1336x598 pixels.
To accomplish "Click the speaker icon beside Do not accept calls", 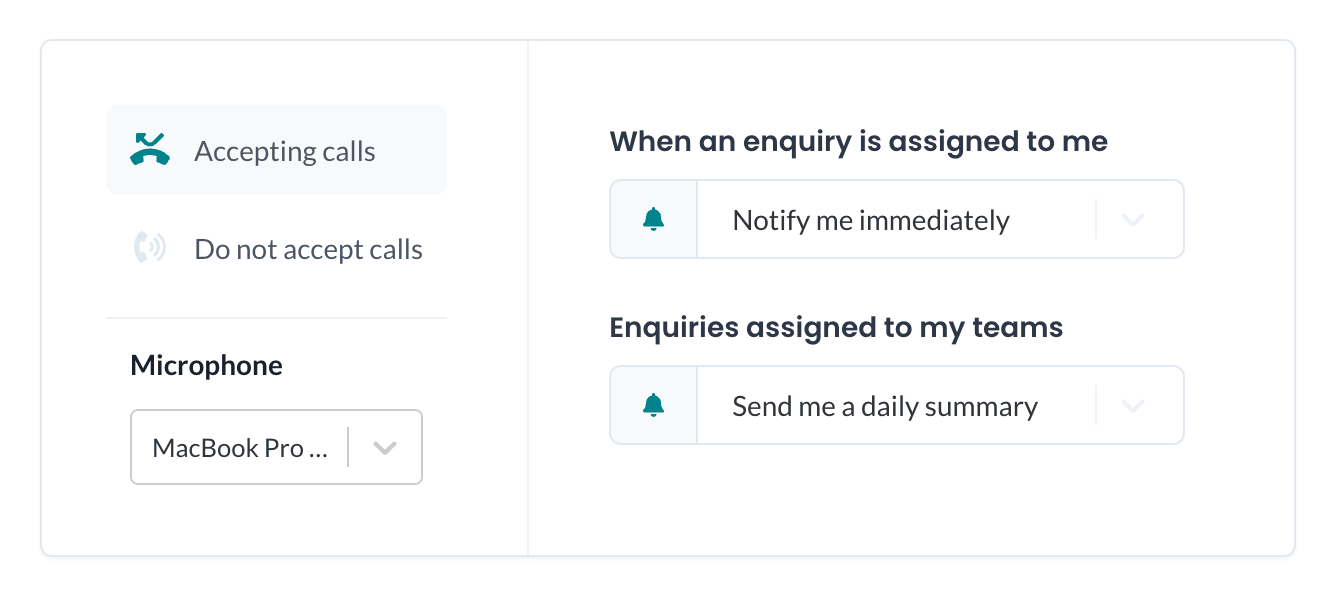I will pyautogui.click(x=150, y=248).
